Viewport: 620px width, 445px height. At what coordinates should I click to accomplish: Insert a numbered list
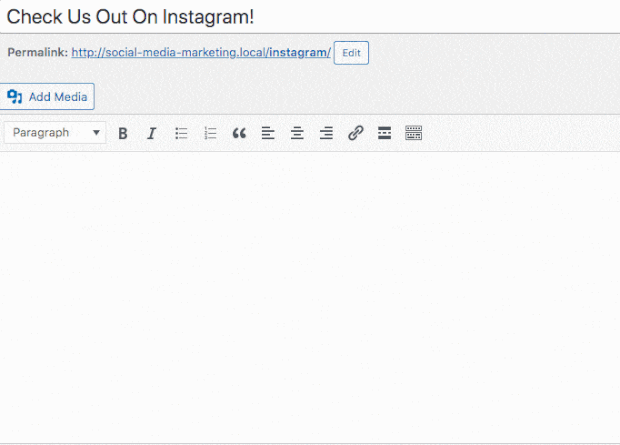210,133
